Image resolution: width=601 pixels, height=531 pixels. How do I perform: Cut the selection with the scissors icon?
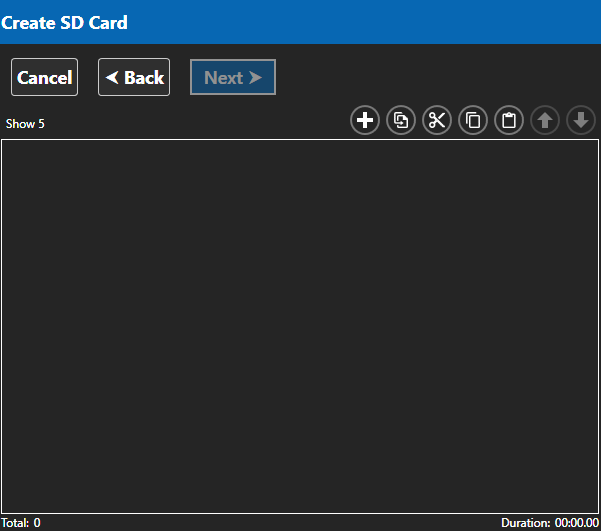[437, 120]
